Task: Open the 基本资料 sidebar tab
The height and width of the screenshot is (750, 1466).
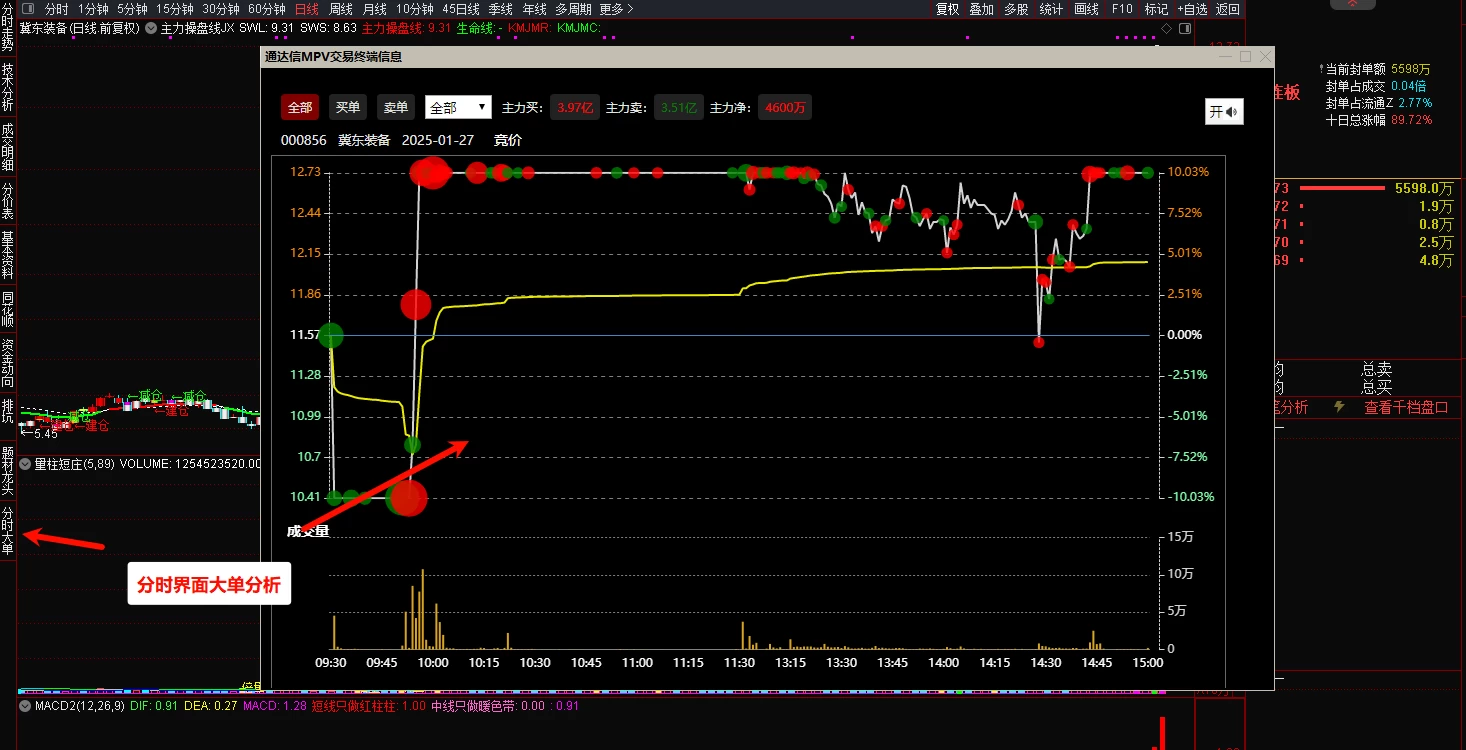Action: point(8,255)
